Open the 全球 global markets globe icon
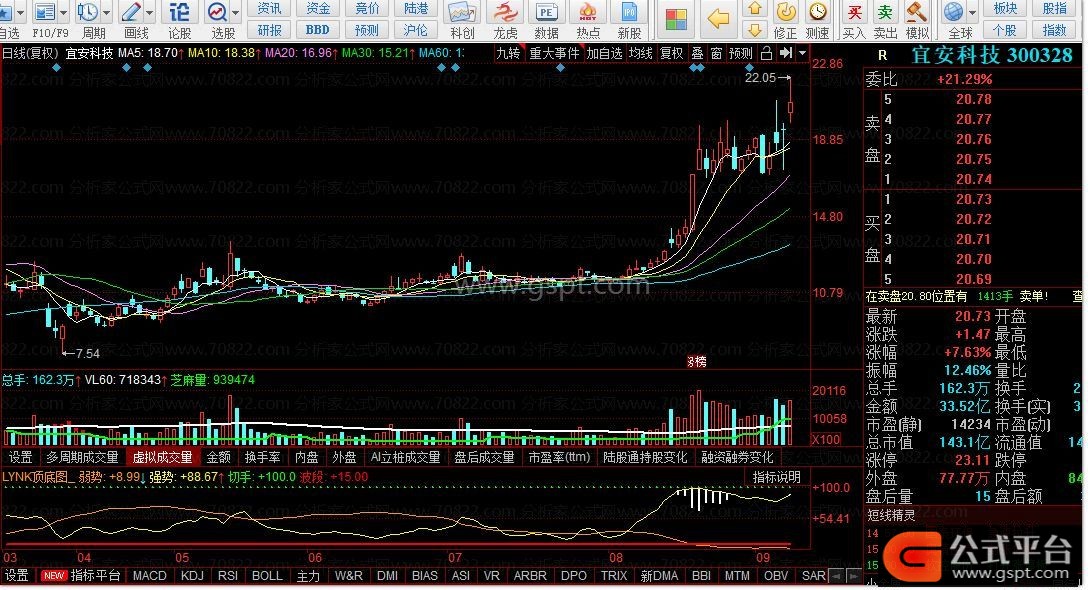The image size is (1088, 590). (953, 12)
